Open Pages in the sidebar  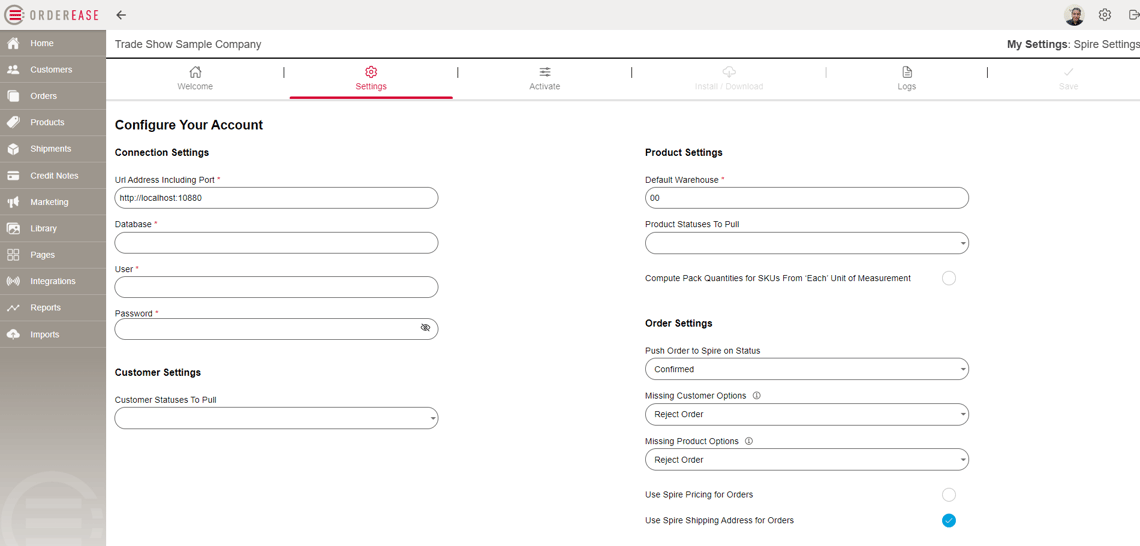(52, 255)
